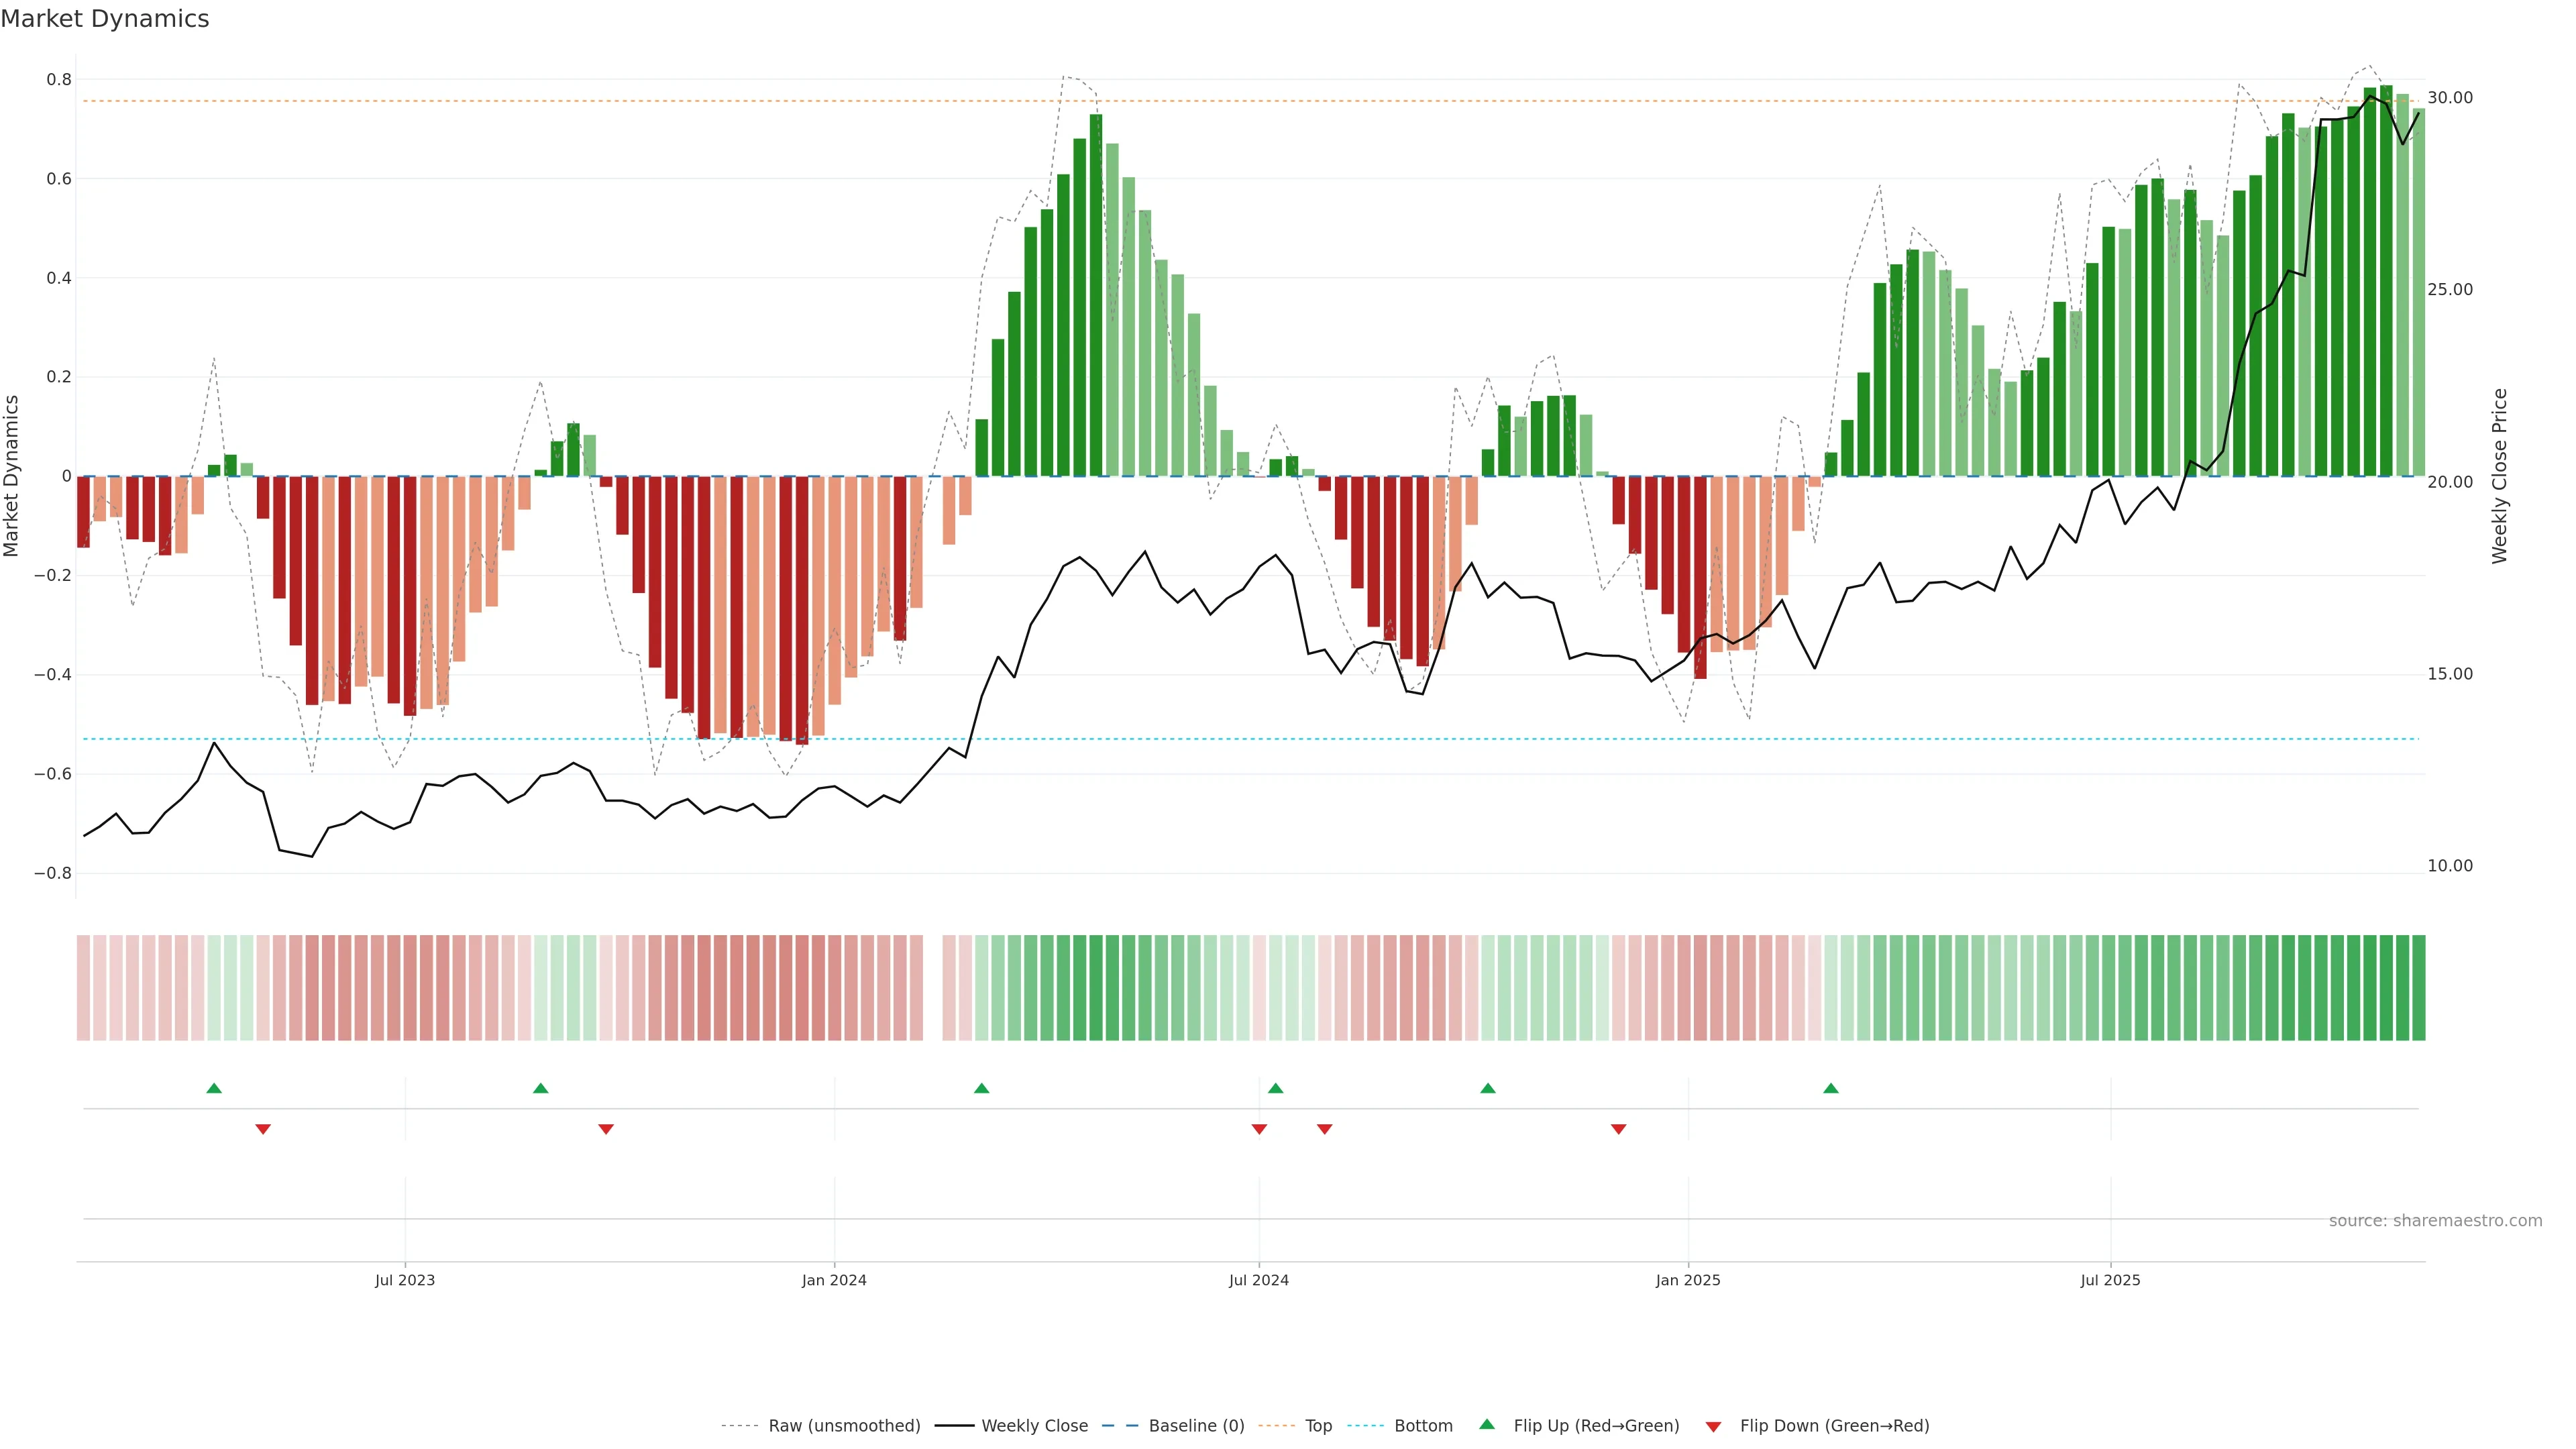Toggle the Weekly Close legend entry
The width and height of the screenshot is (2576, 1449).
click(x=1034, y=1426)
